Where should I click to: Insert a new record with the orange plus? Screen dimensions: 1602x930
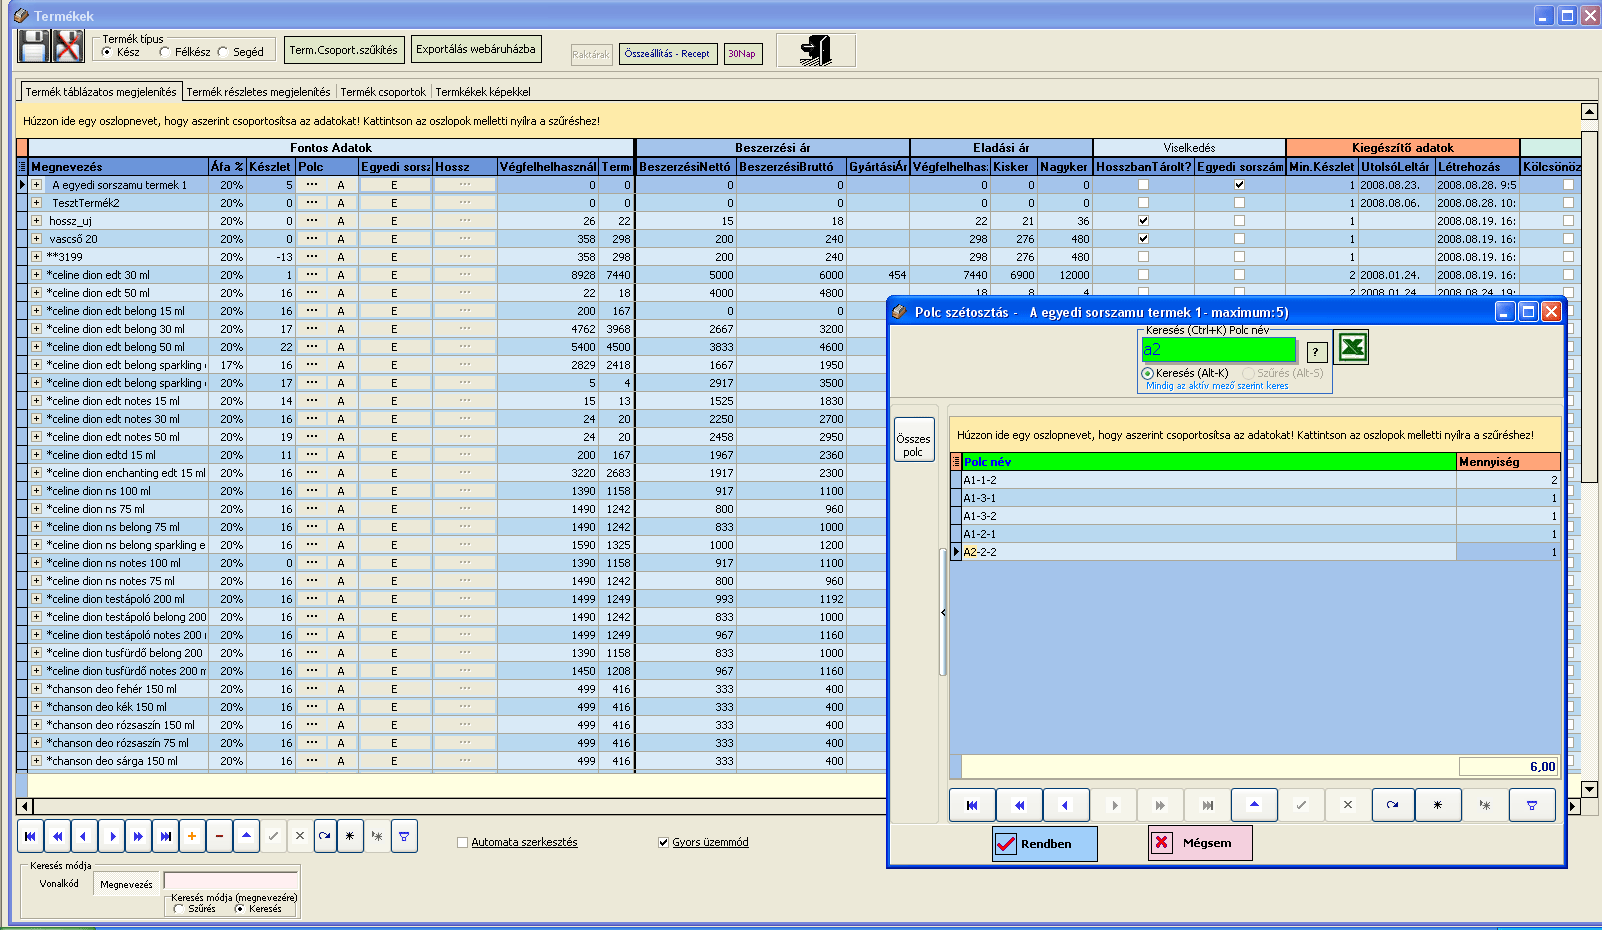192,836
